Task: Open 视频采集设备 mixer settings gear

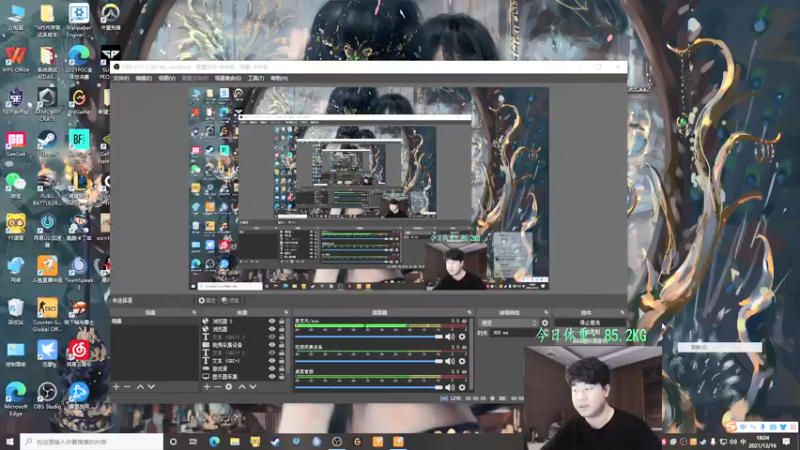Action: click(462, 361)
